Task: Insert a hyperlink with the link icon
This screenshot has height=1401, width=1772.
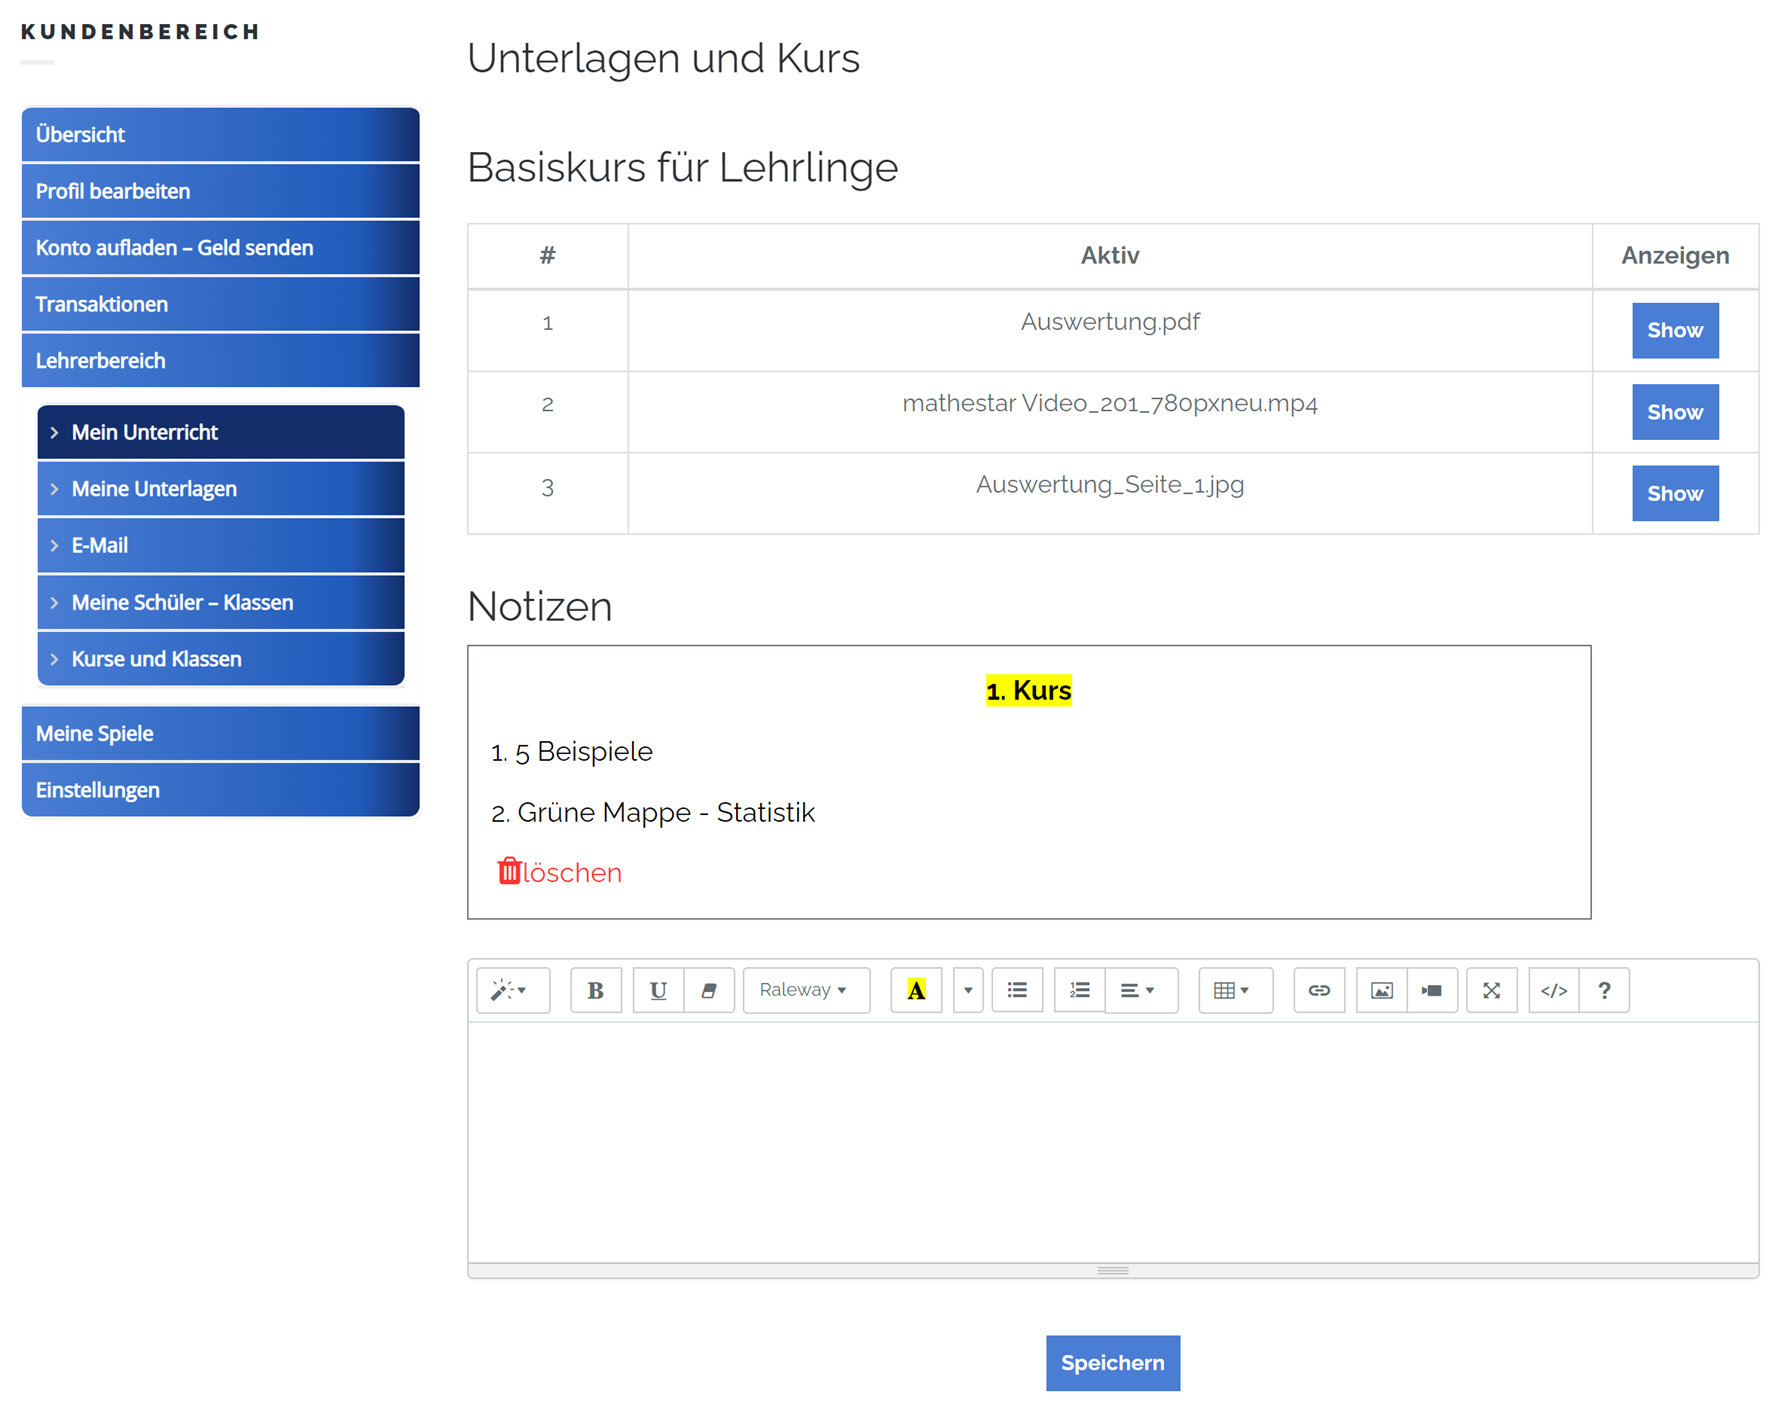Action: coord(1319,990)
